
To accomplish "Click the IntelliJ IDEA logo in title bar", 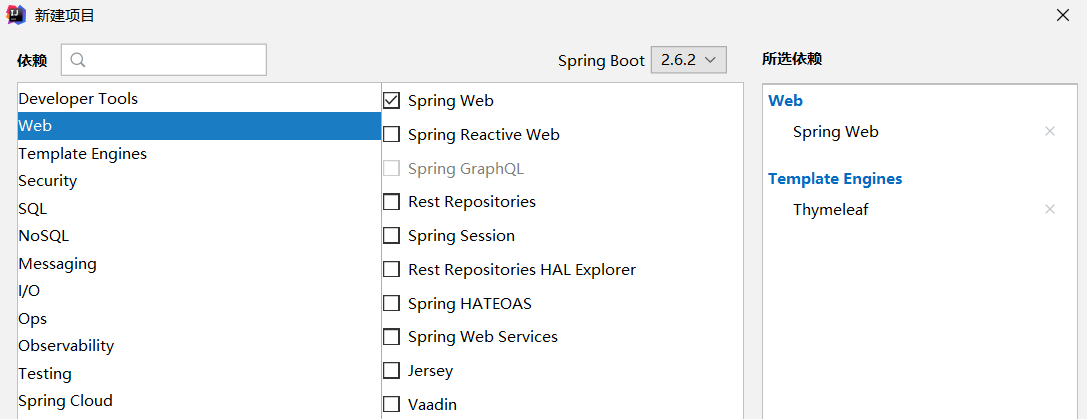I will tap(15, 15).
